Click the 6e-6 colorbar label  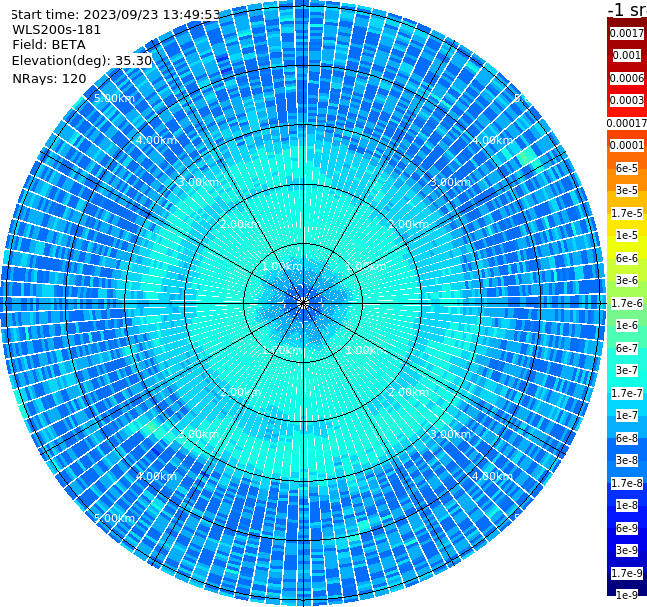click(x=627, y=258)
